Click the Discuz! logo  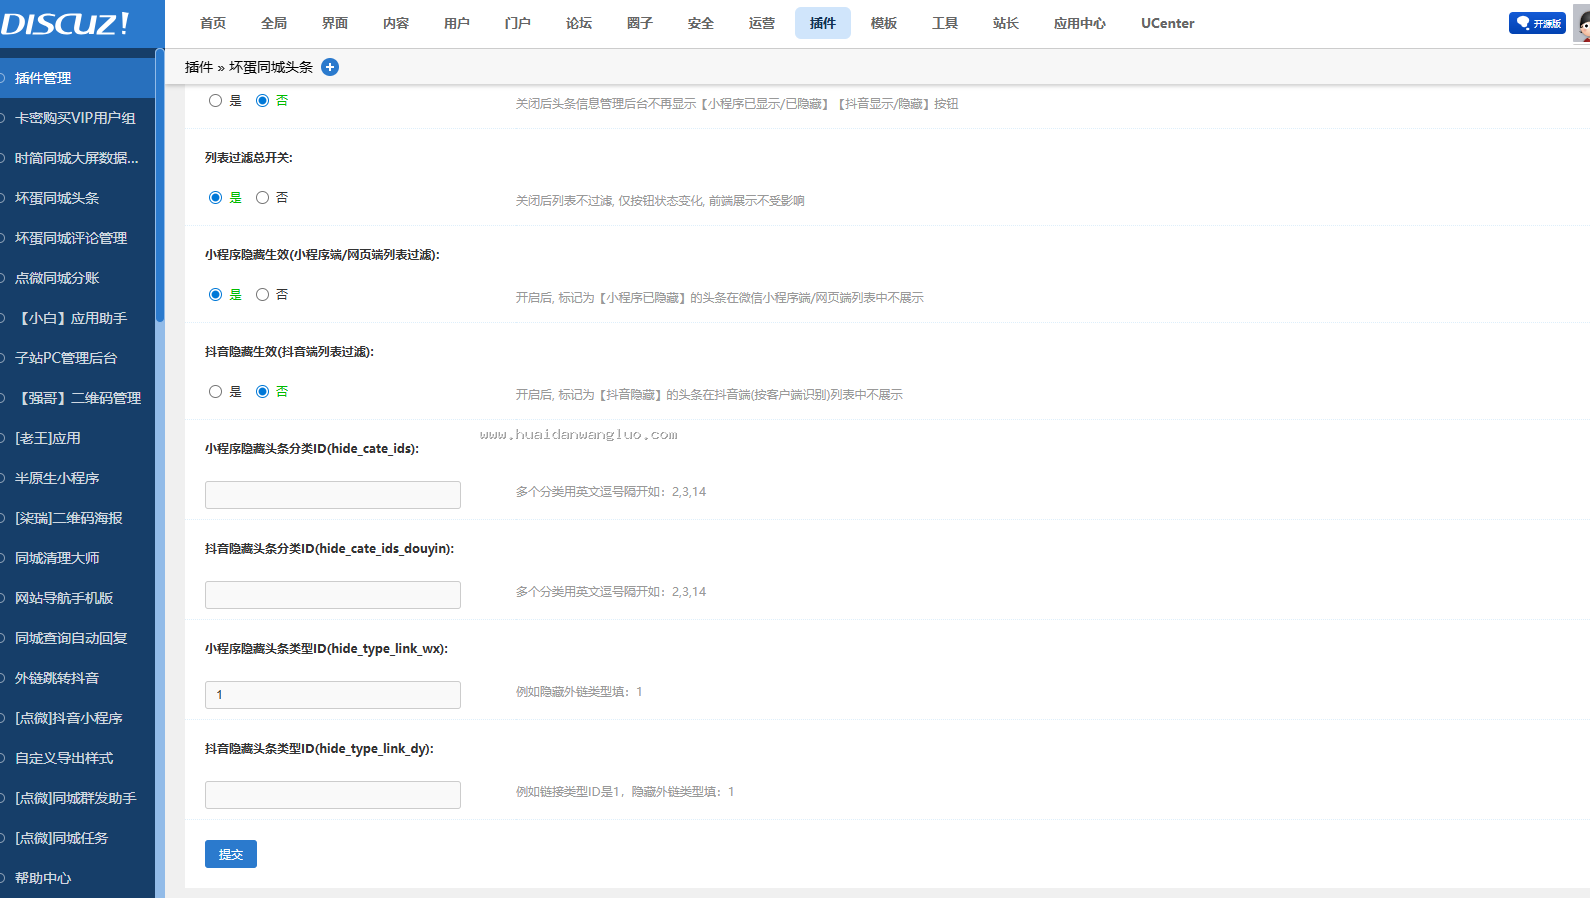[x=65, y=23]
